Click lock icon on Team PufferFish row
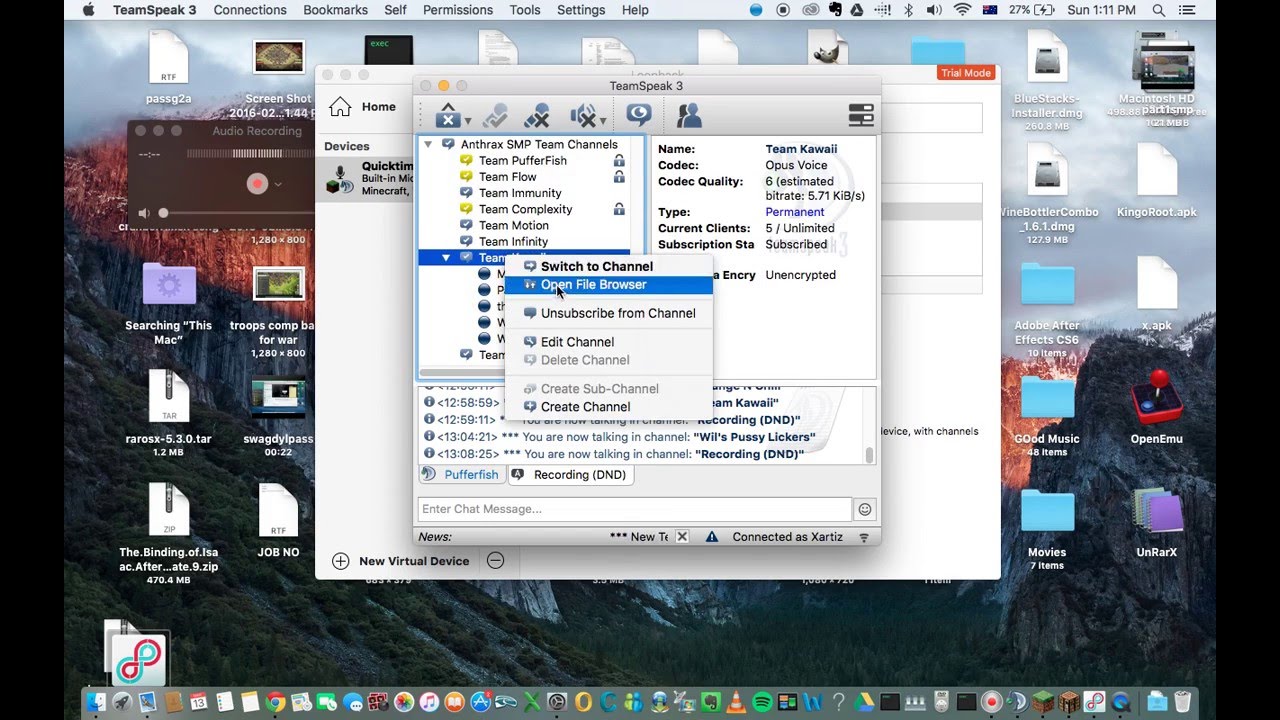 point(619,160)
